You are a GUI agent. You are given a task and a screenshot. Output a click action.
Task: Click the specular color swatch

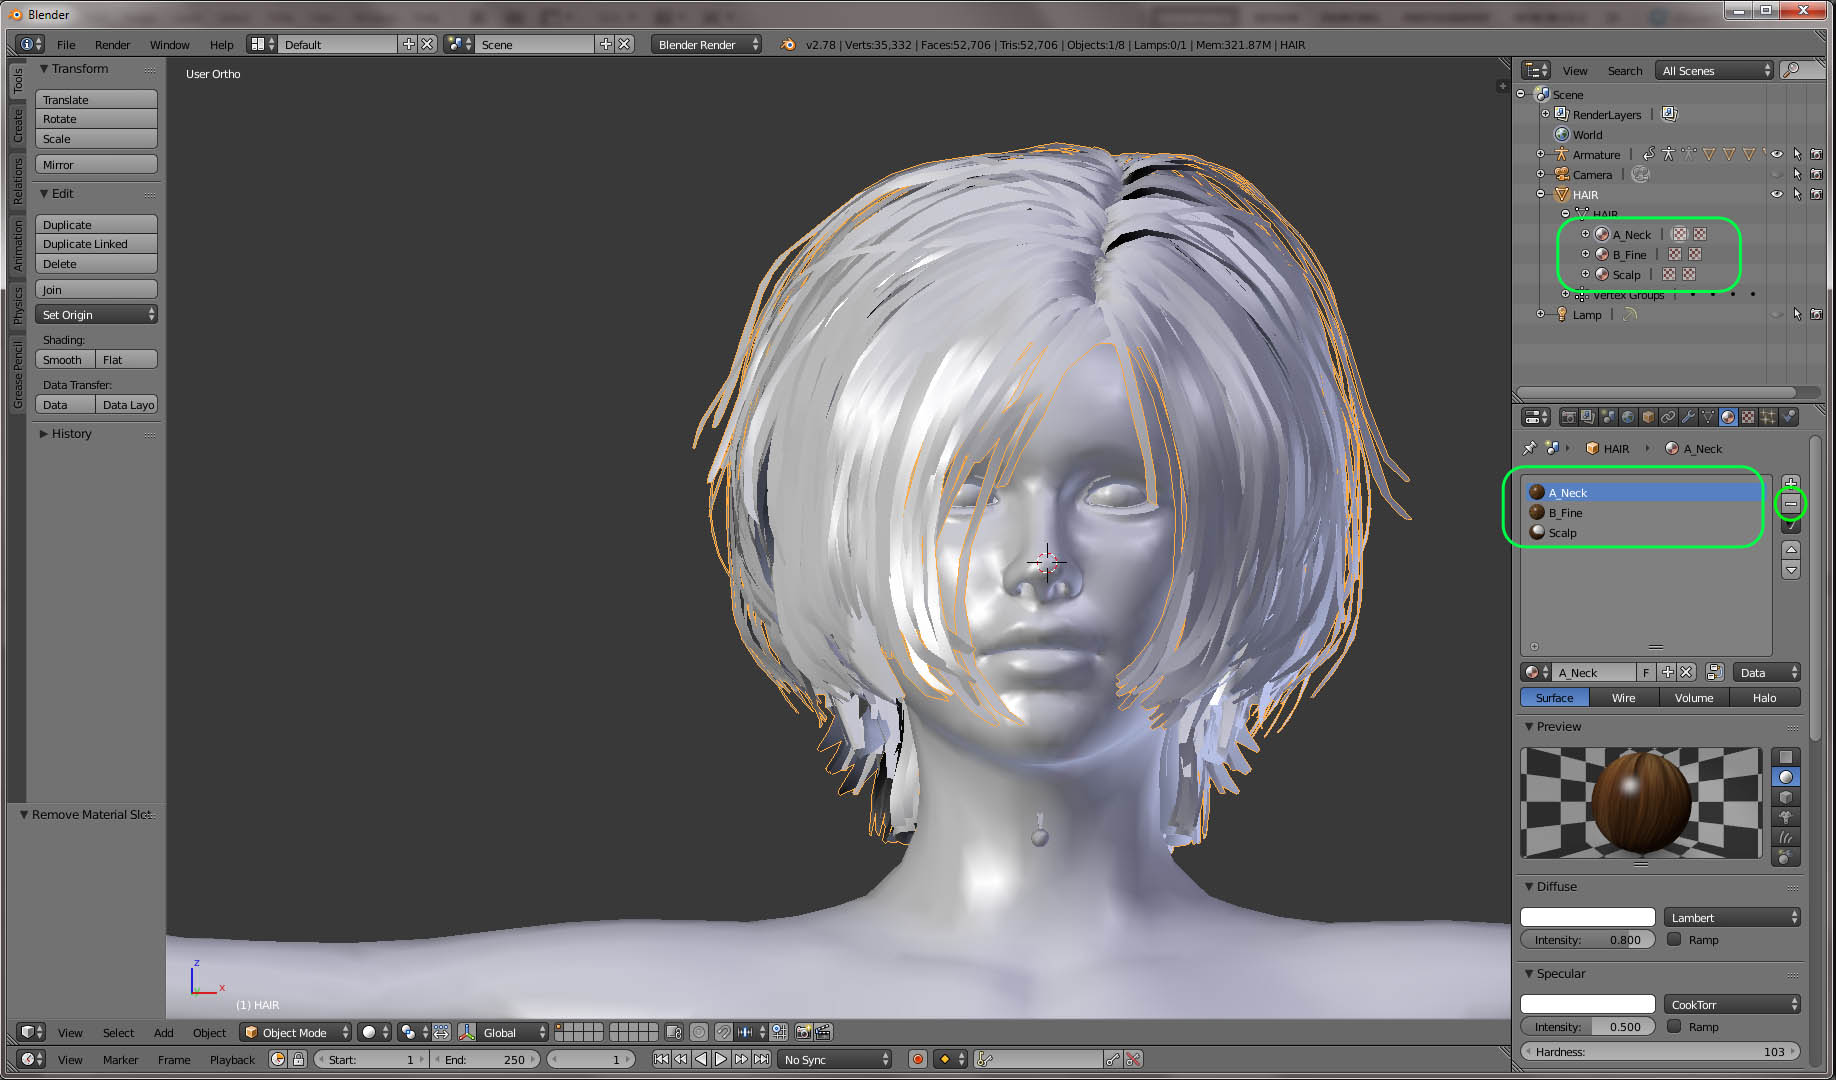[1588, 1004]
